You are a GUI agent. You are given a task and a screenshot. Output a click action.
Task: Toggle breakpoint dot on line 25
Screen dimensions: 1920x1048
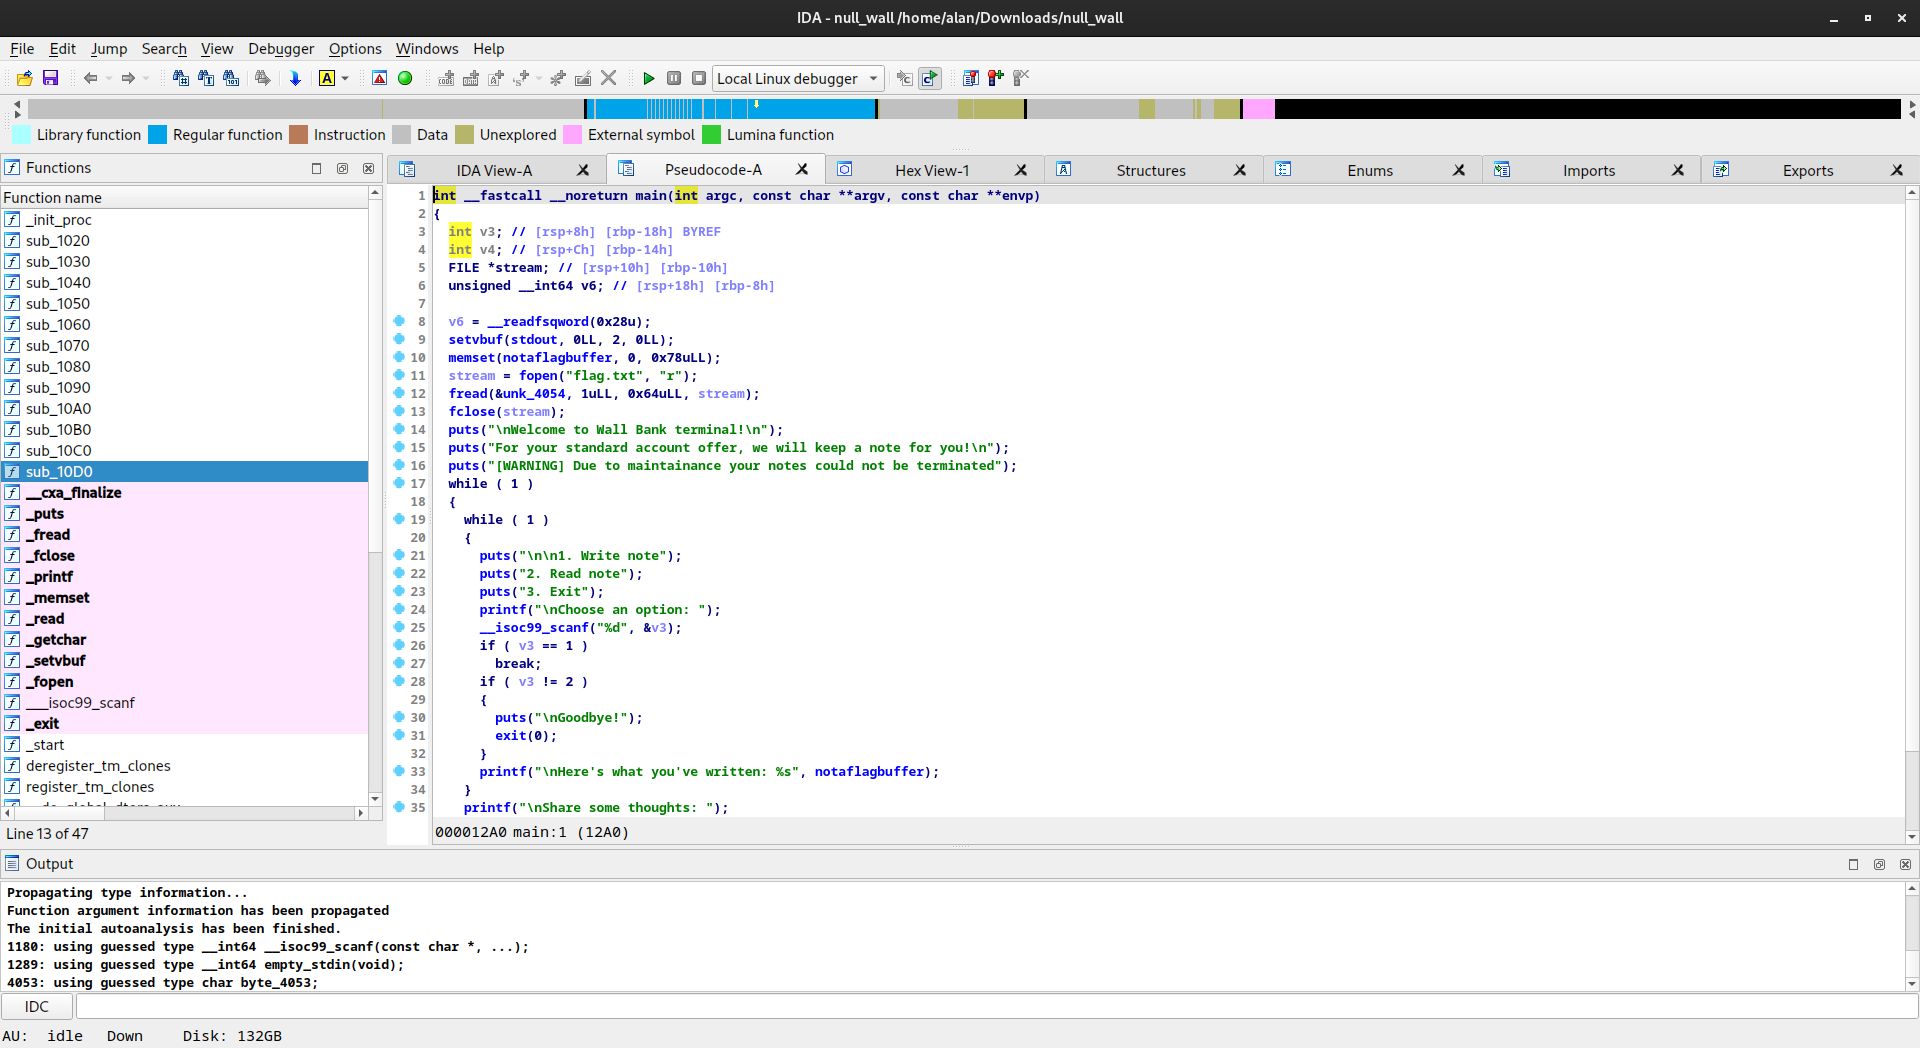coord(399,627)
